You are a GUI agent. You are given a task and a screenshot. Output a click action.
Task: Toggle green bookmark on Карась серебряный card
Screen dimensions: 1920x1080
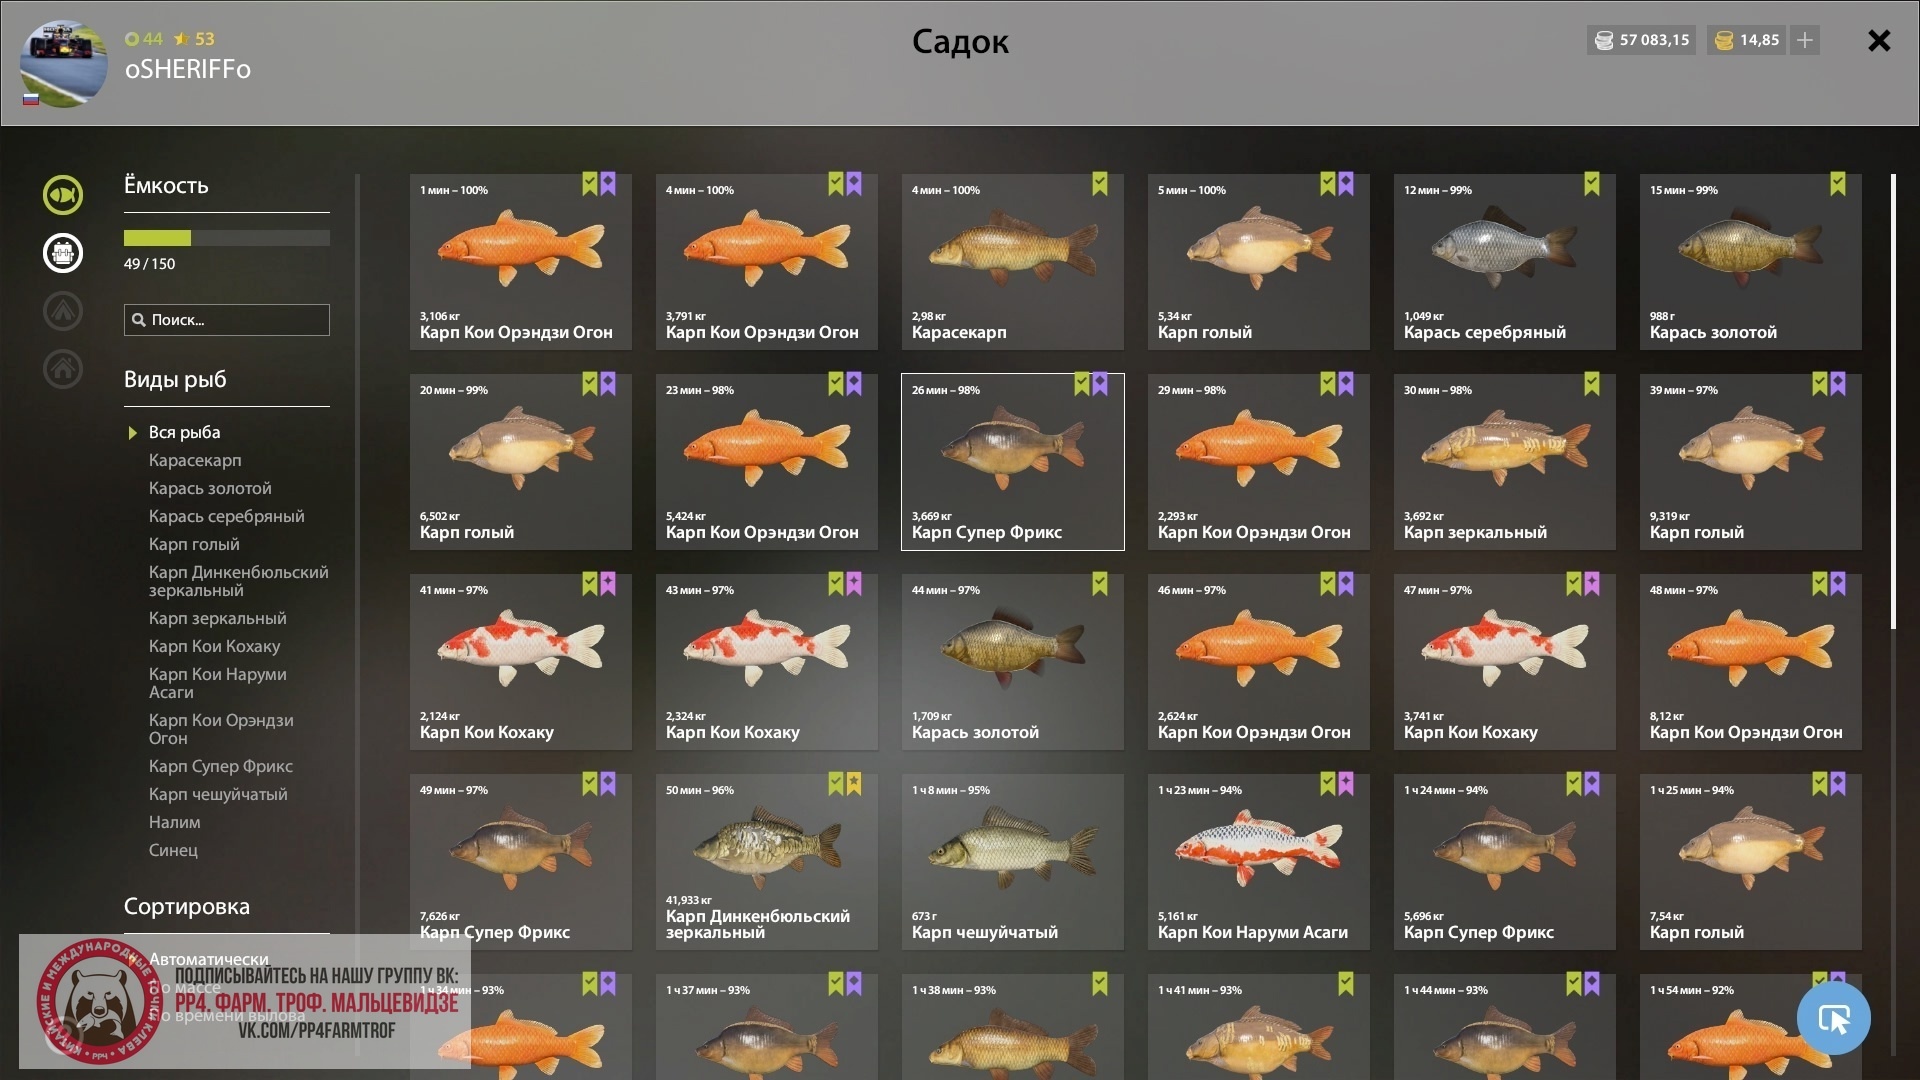click(1592, 184)
